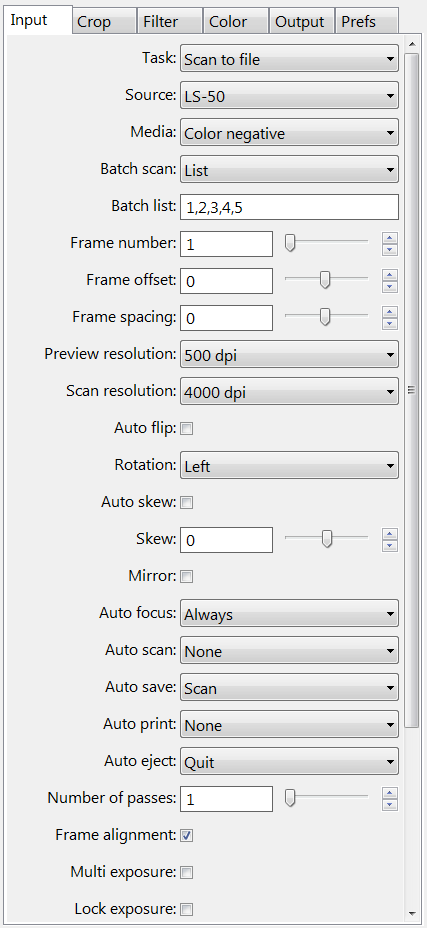Click the Frame spacing input field
The width and height of the screenshot is (427, 928).
click(x=226, y=318)
